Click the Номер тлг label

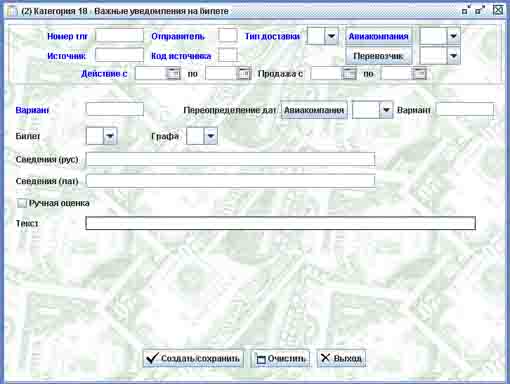pyautogui.click(x=67, y=36)
